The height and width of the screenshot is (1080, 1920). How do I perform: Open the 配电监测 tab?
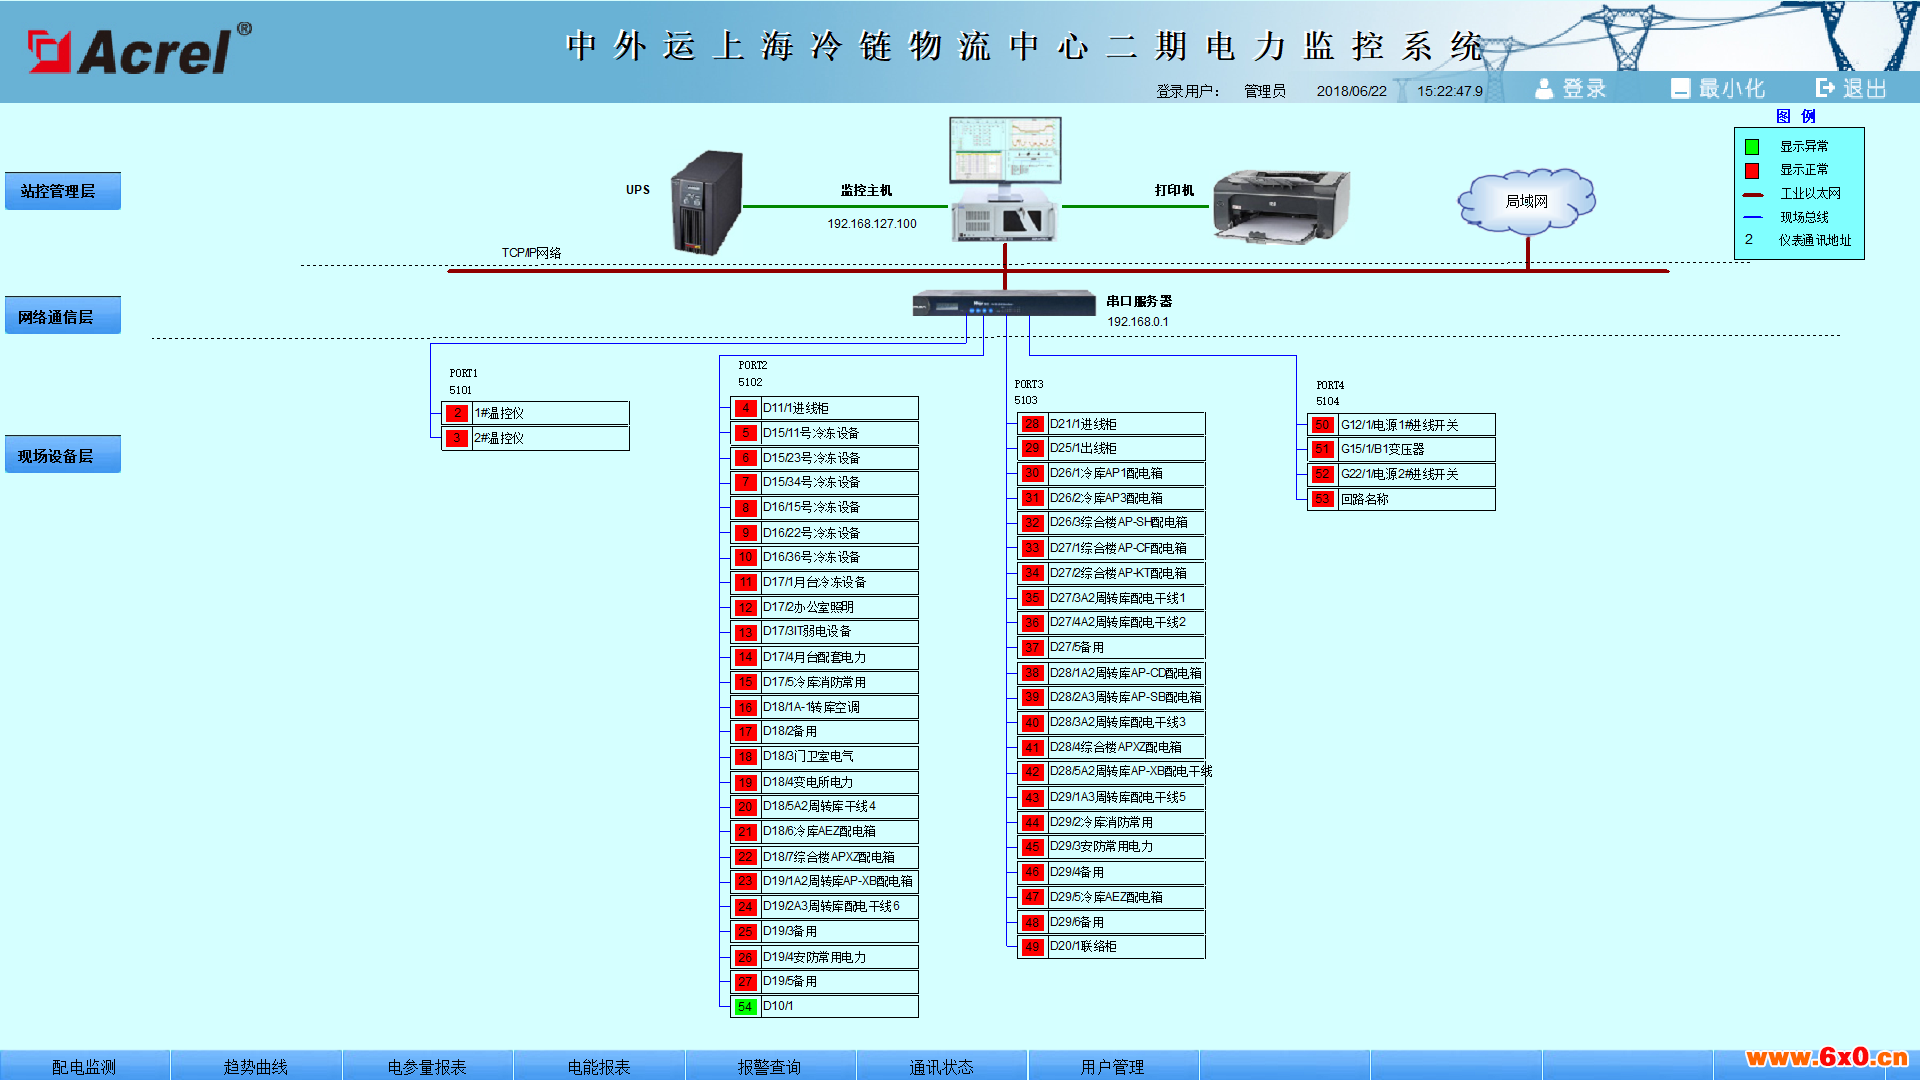[85, 1066]
